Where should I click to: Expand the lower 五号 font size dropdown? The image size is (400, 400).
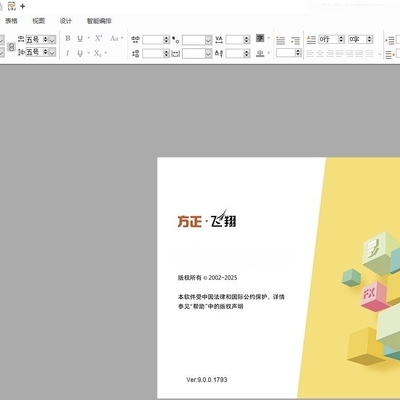point(52,52)
